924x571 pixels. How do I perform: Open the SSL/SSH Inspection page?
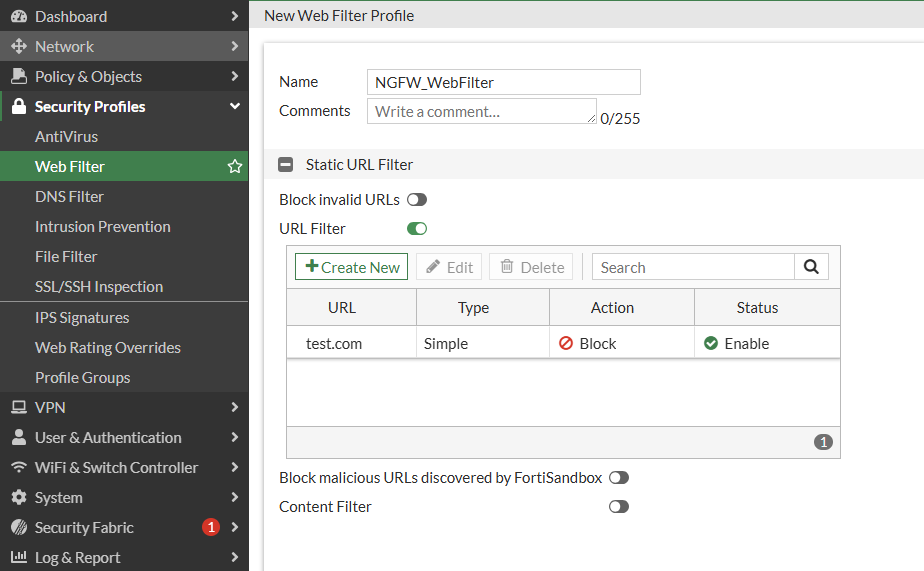pyautogui.click(x=98, y=287)
